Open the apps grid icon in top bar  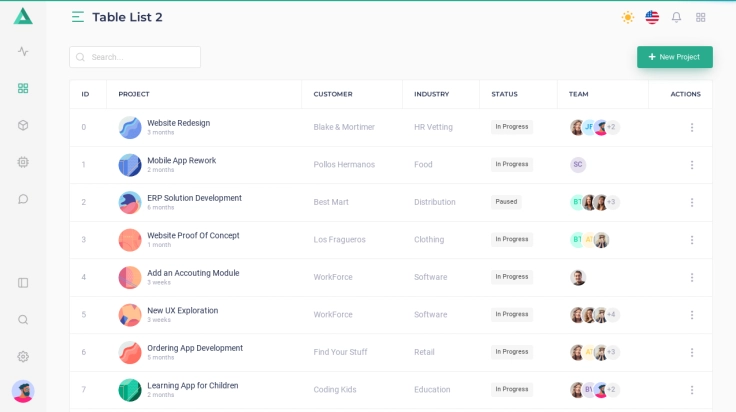700,17
